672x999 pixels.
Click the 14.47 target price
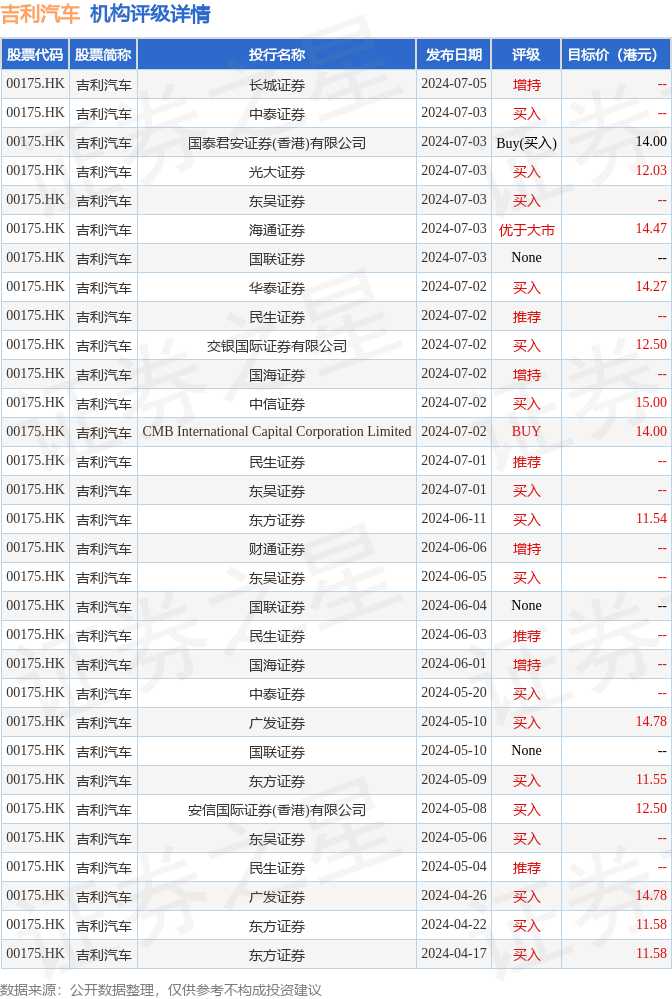coord(651,229)
